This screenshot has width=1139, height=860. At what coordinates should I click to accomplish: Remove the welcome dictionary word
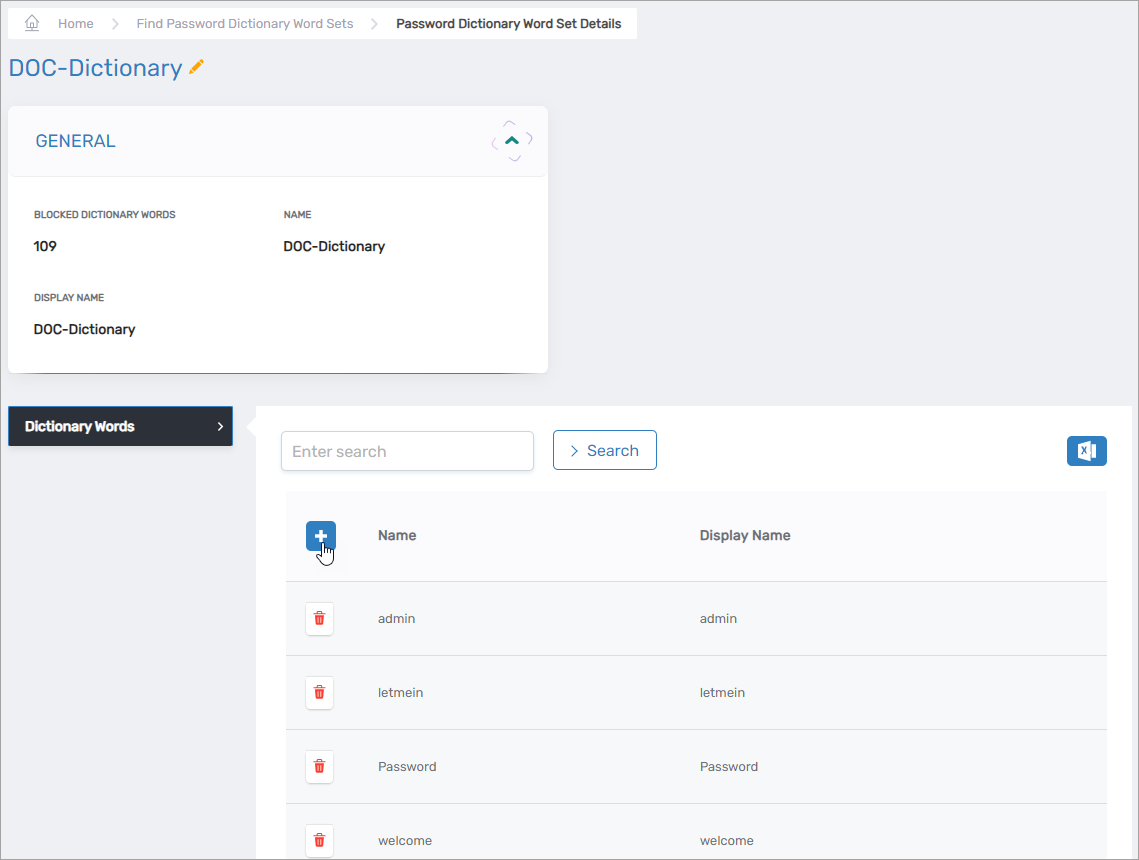tap(319, 841)
